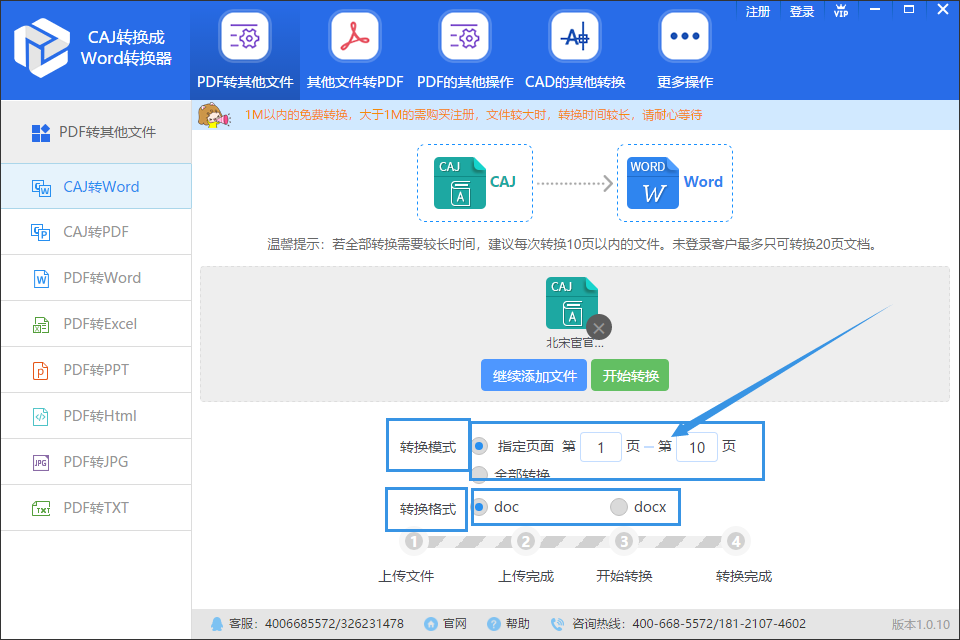Click the 官网 home icon in footer
The width and height of the screenshot is (960, 640).
[431, 624]
